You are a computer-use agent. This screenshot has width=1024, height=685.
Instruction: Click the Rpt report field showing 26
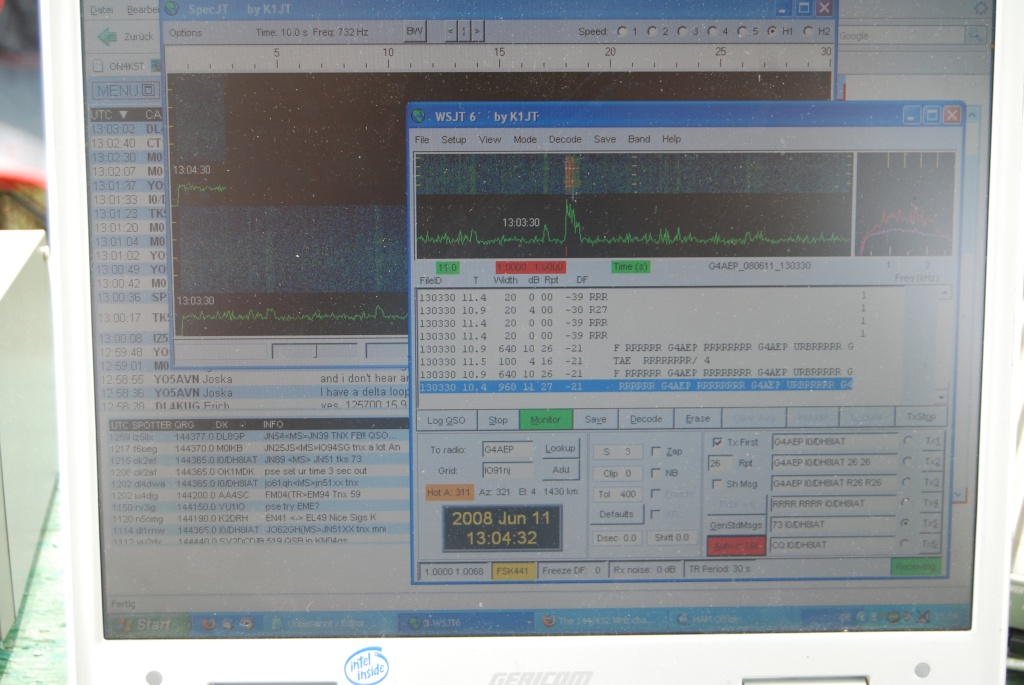(x=719, y=463)
